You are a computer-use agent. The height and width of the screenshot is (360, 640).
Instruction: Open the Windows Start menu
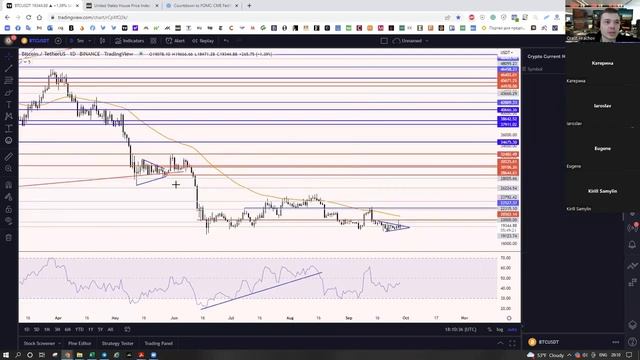(x=6, y=355)
